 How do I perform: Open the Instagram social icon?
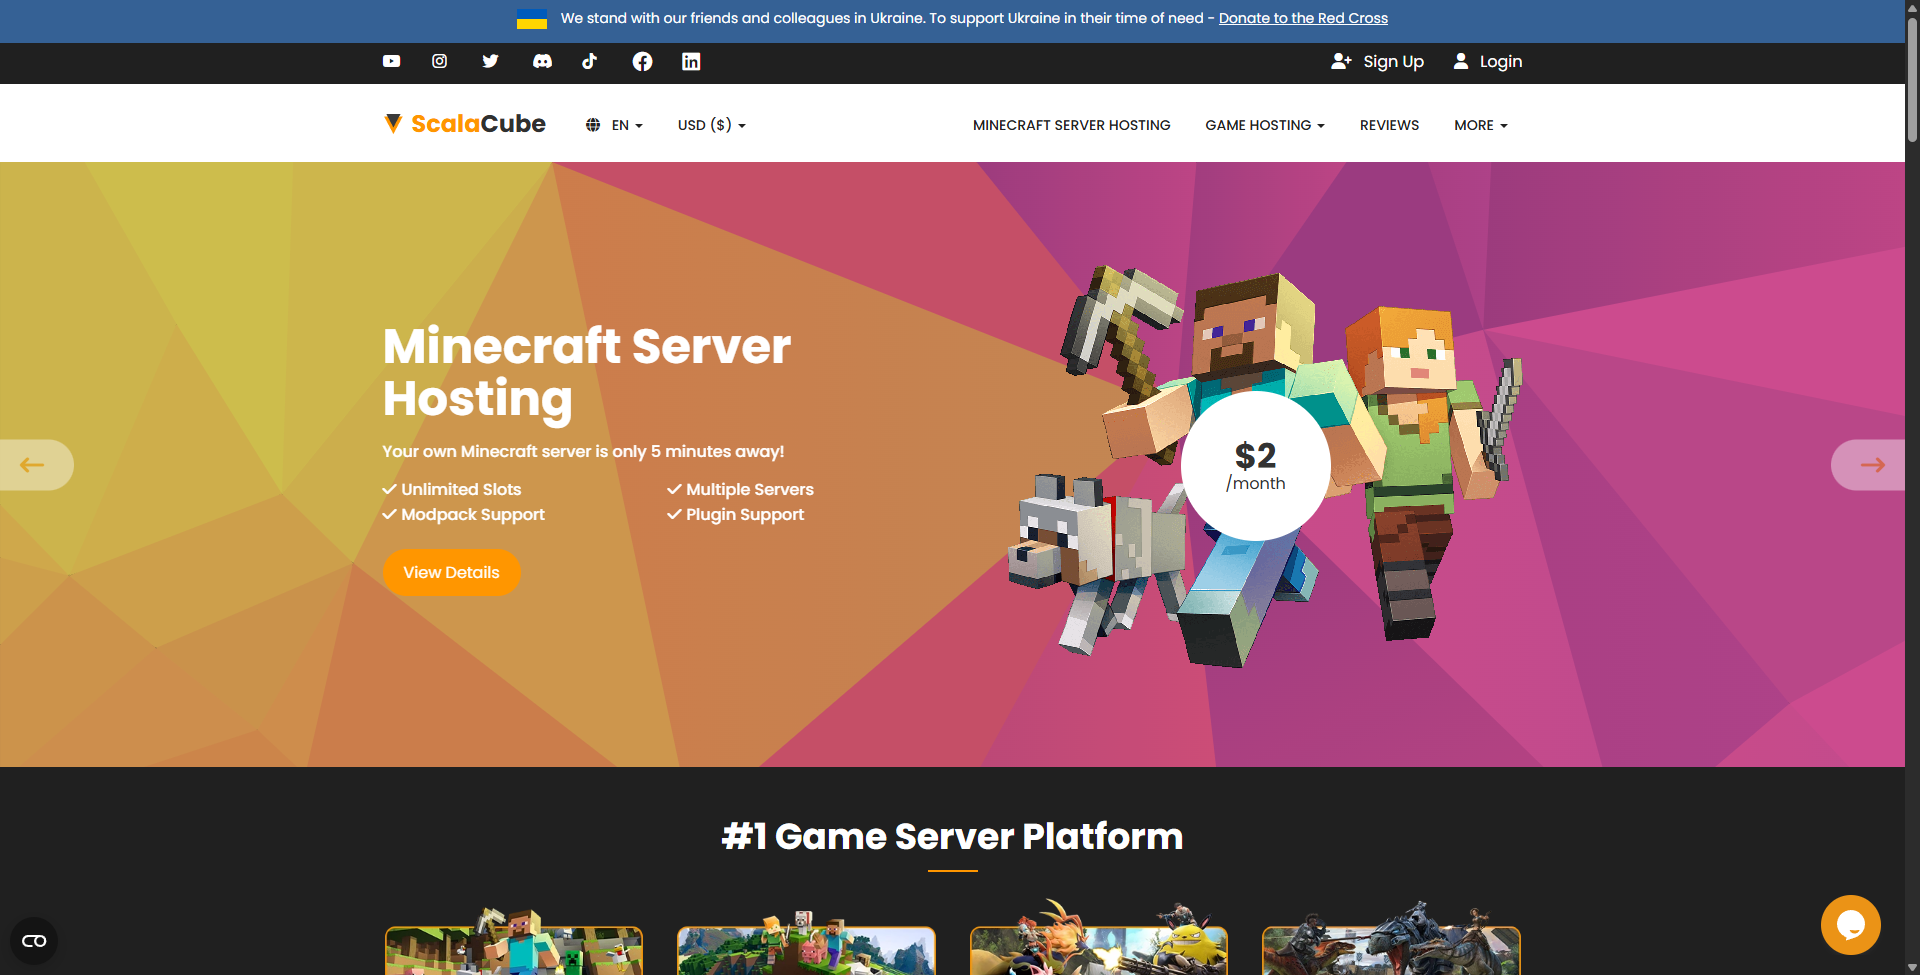(439, 61)
